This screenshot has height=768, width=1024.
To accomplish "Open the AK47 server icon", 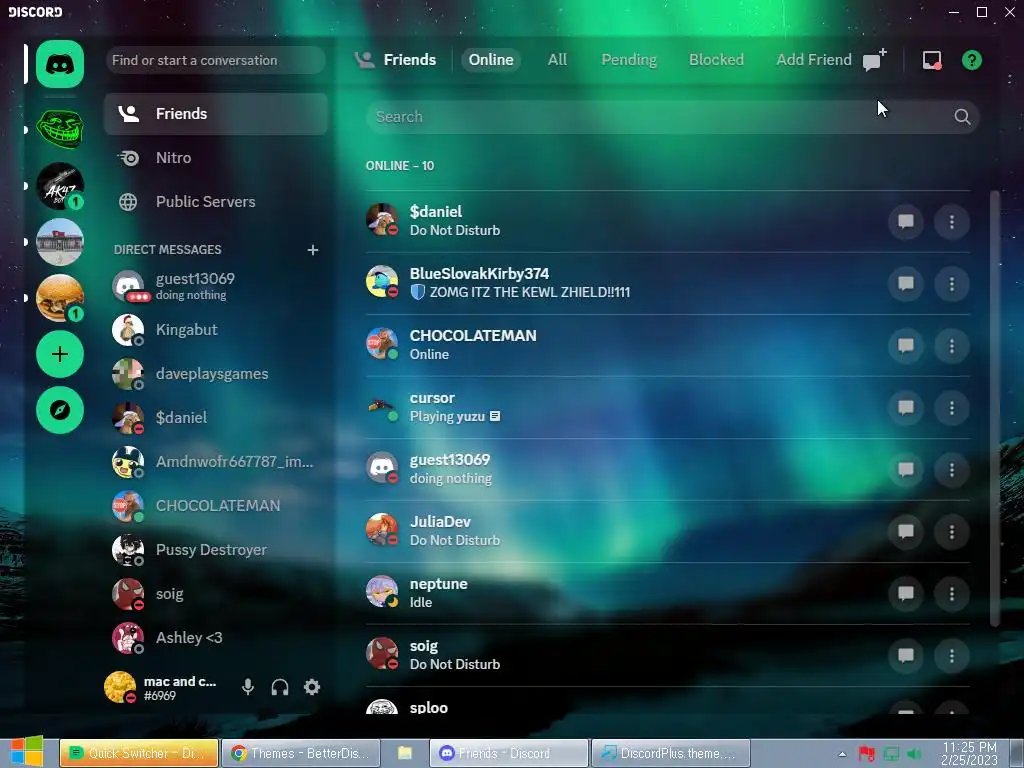I will pyautogui.click(x=59, y=185).
